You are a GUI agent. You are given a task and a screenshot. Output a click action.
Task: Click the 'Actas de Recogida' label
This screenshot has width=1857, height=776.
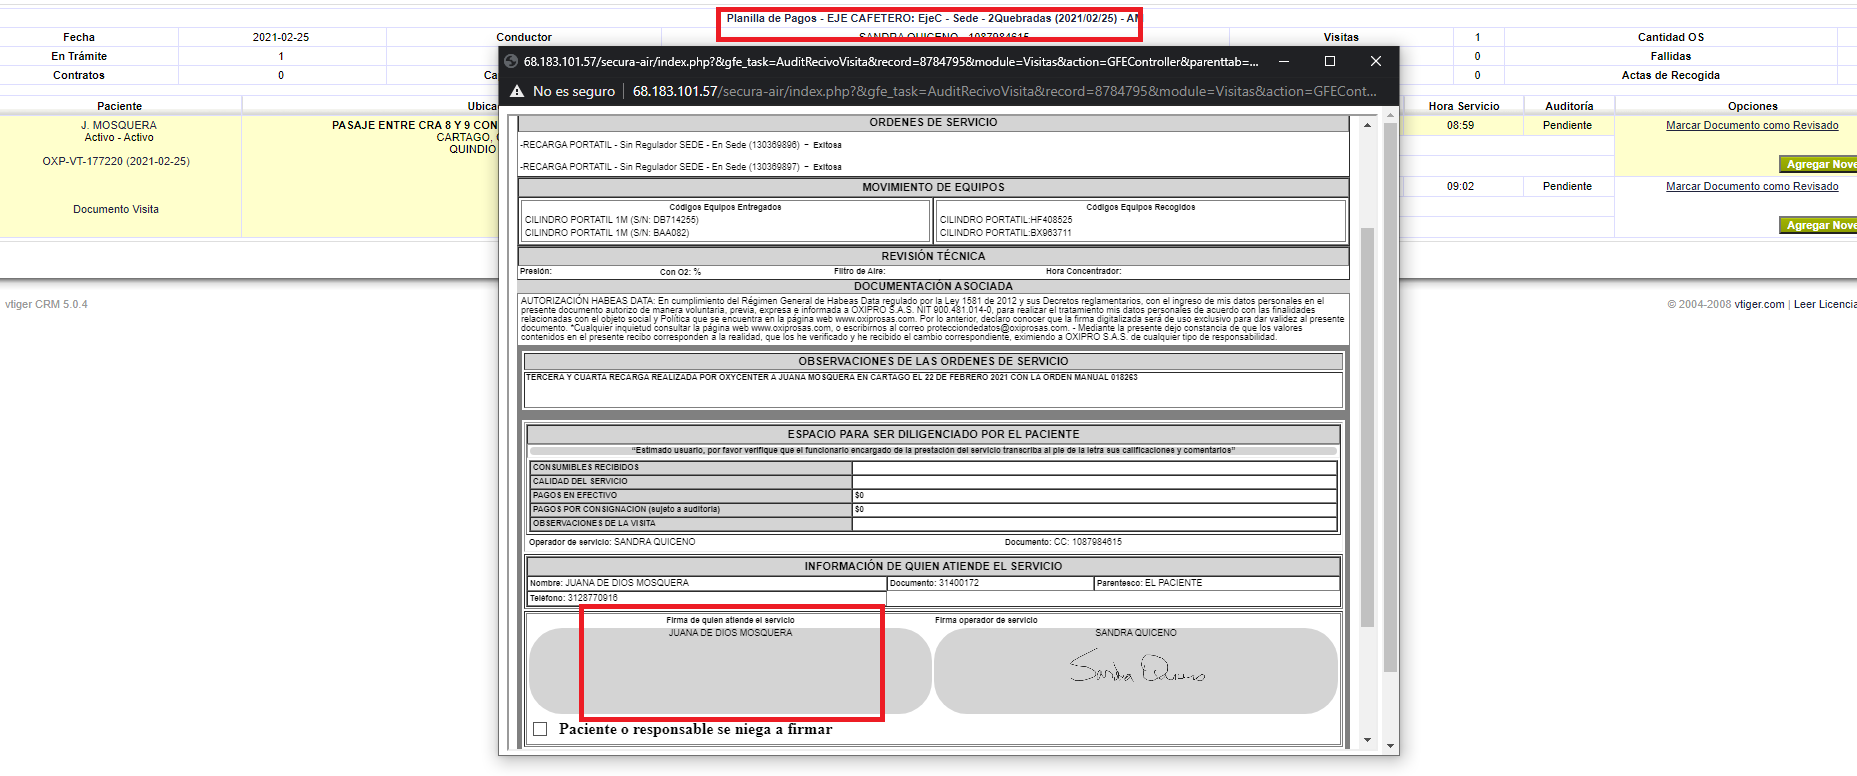[1671, 75]
